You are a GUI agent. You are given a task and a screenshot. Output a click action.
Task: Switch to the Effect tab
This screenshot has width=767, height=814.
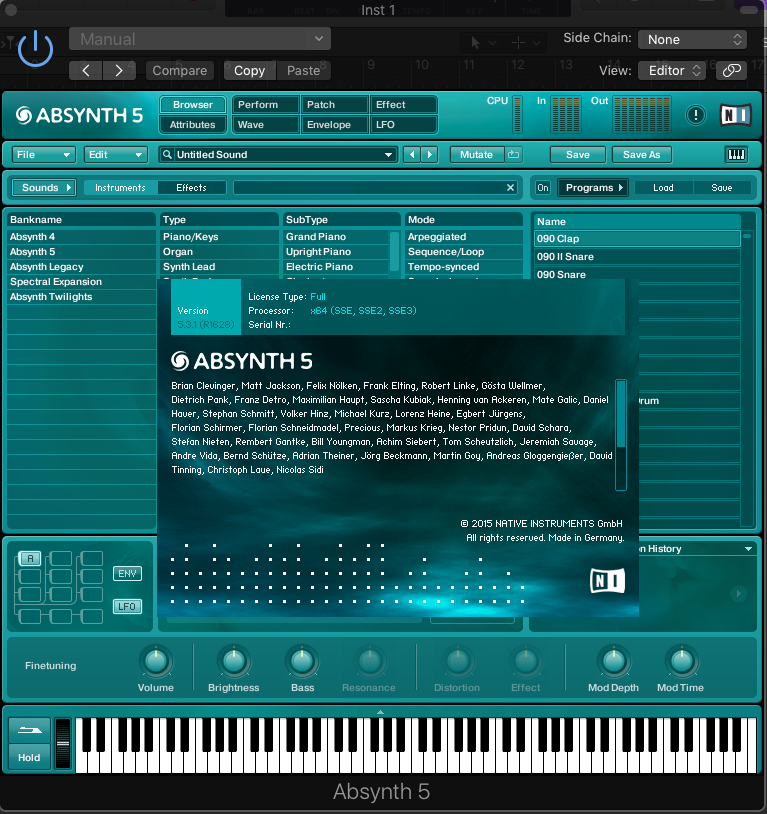click(403, 104)
